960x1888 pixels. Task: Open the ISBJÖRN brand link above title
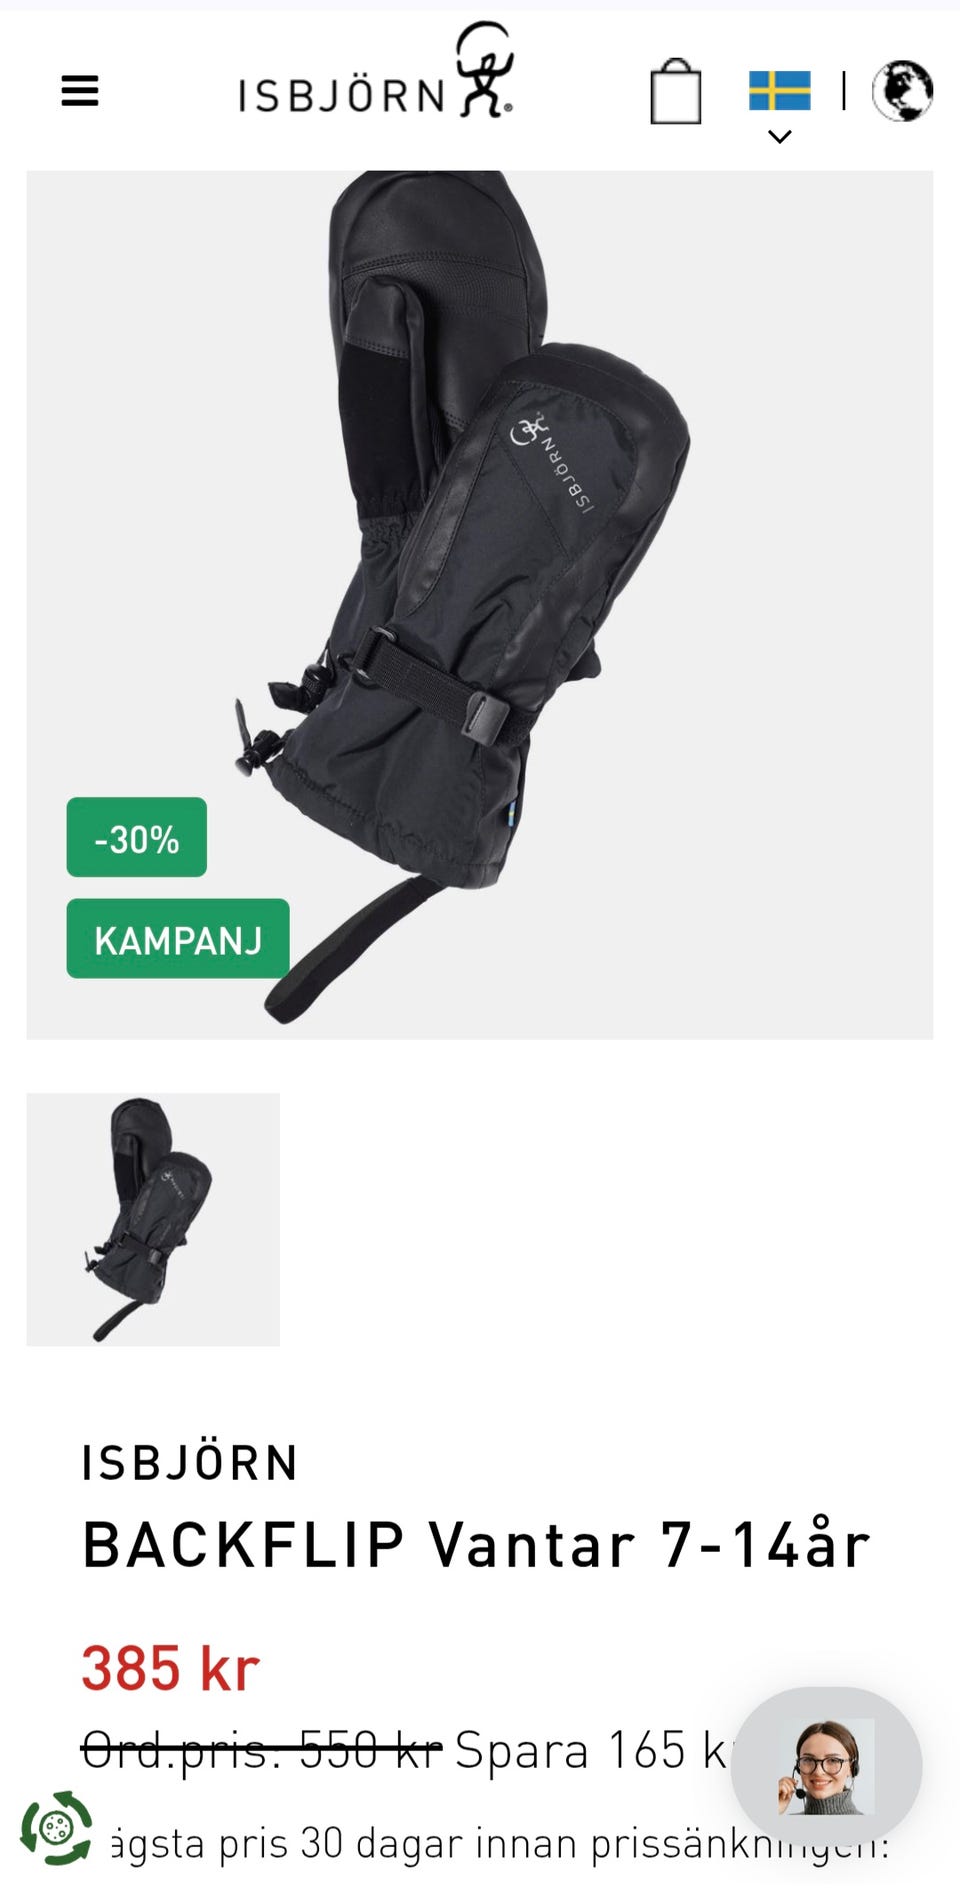pyautogui.click(x=190, y=1463)
